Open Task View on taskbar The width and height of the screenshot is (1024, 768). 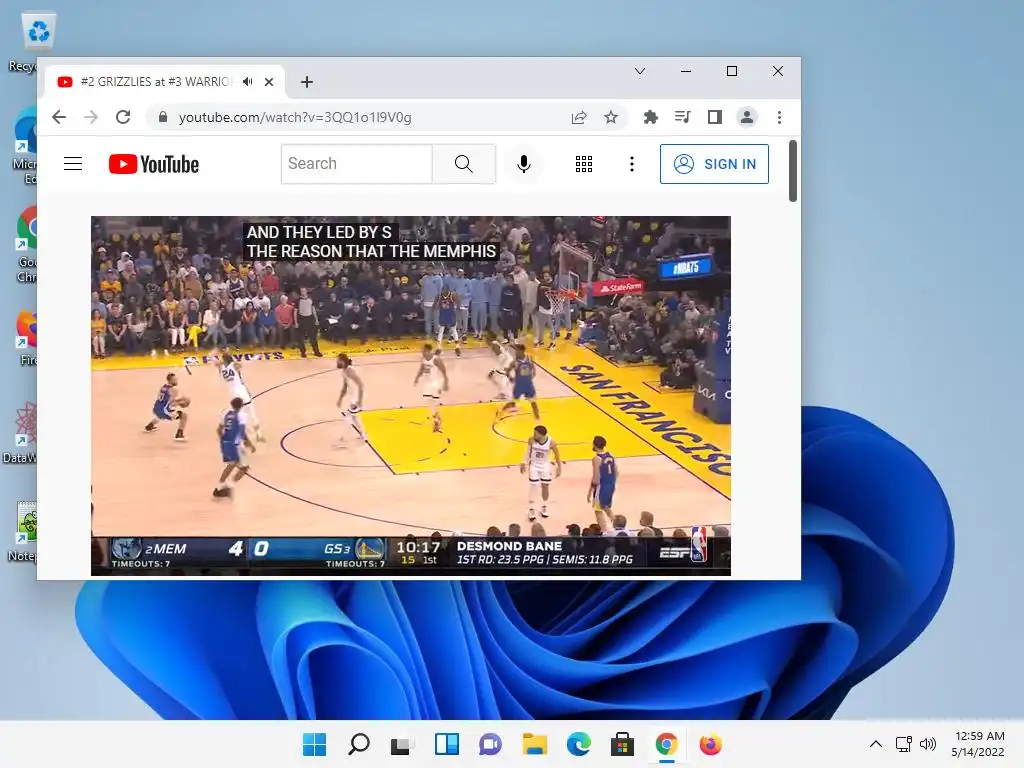[402, 744]
